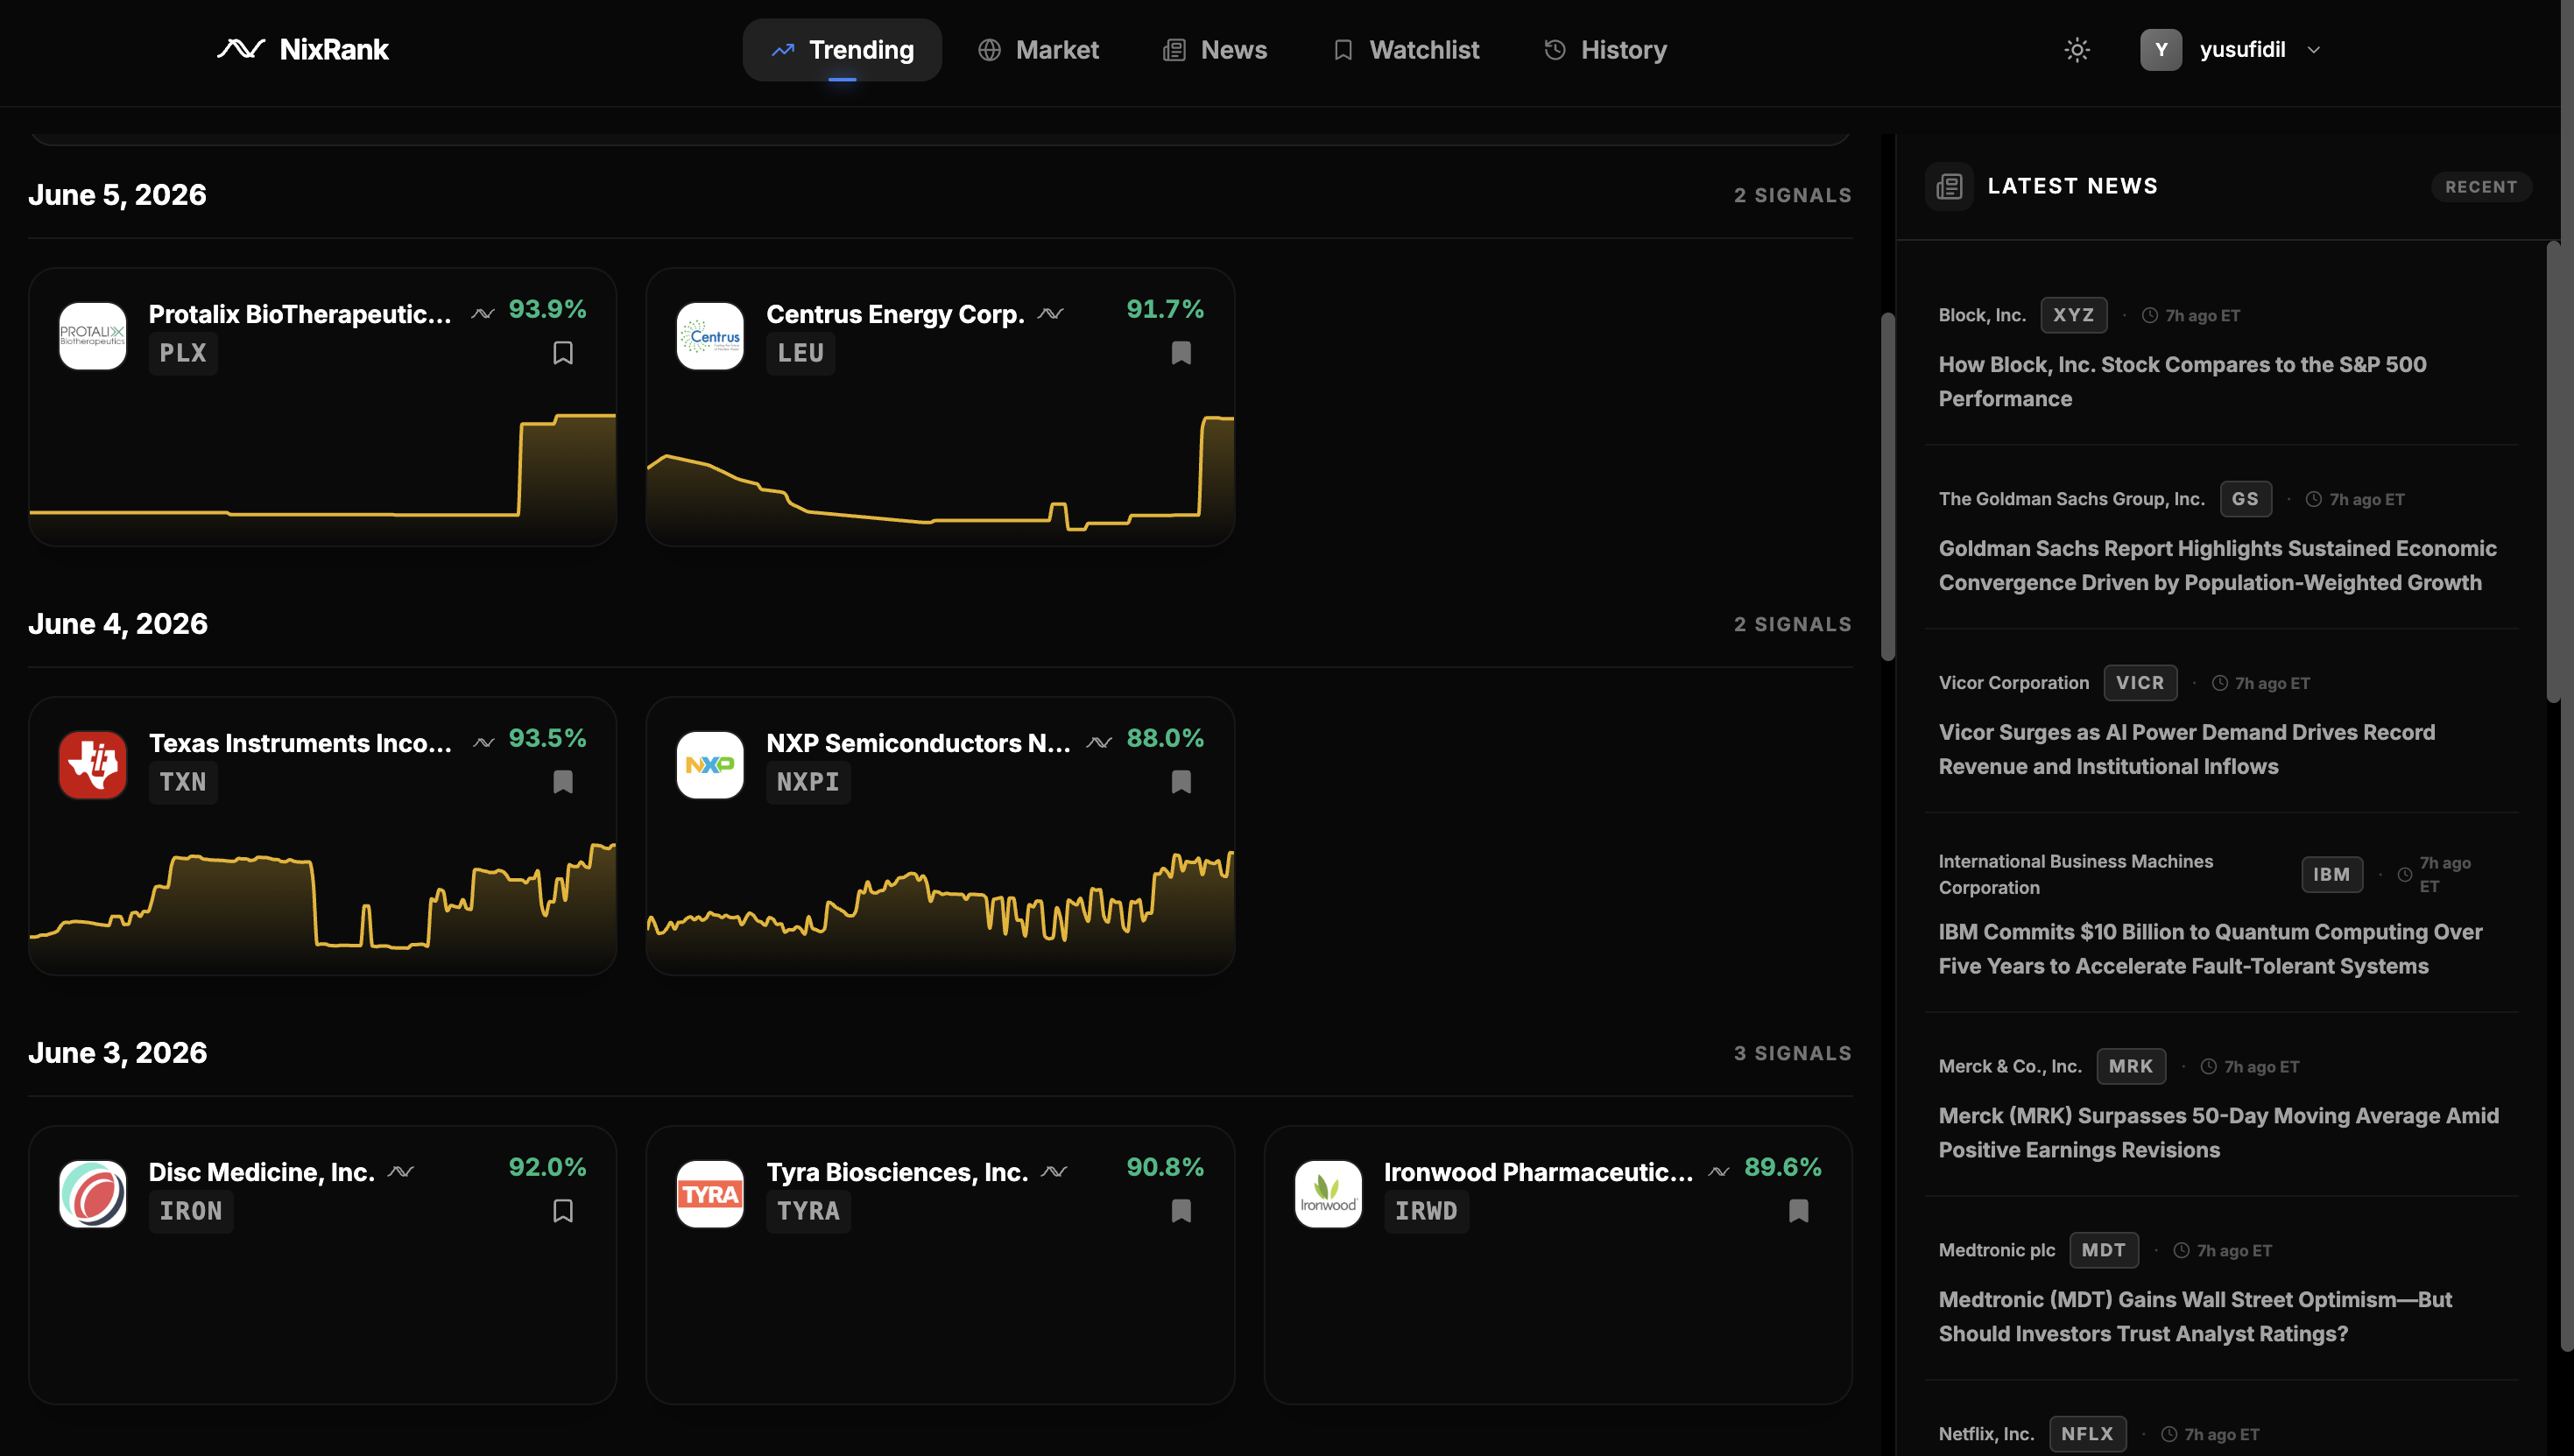This screenshot has height=1456, width=2574.
Task: Click the Tyra Biosciences logo
Action: [710, 1194]
